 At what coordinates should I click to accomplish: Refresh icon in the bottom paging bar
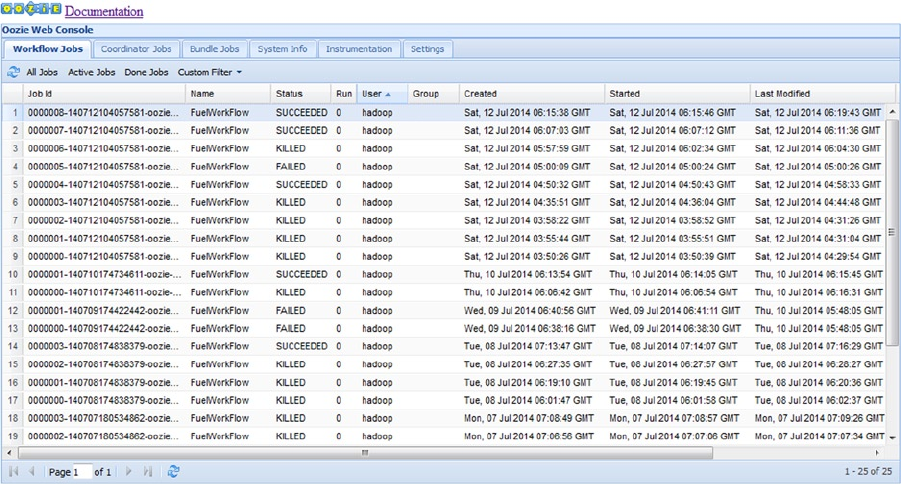(x=173, y=471)
